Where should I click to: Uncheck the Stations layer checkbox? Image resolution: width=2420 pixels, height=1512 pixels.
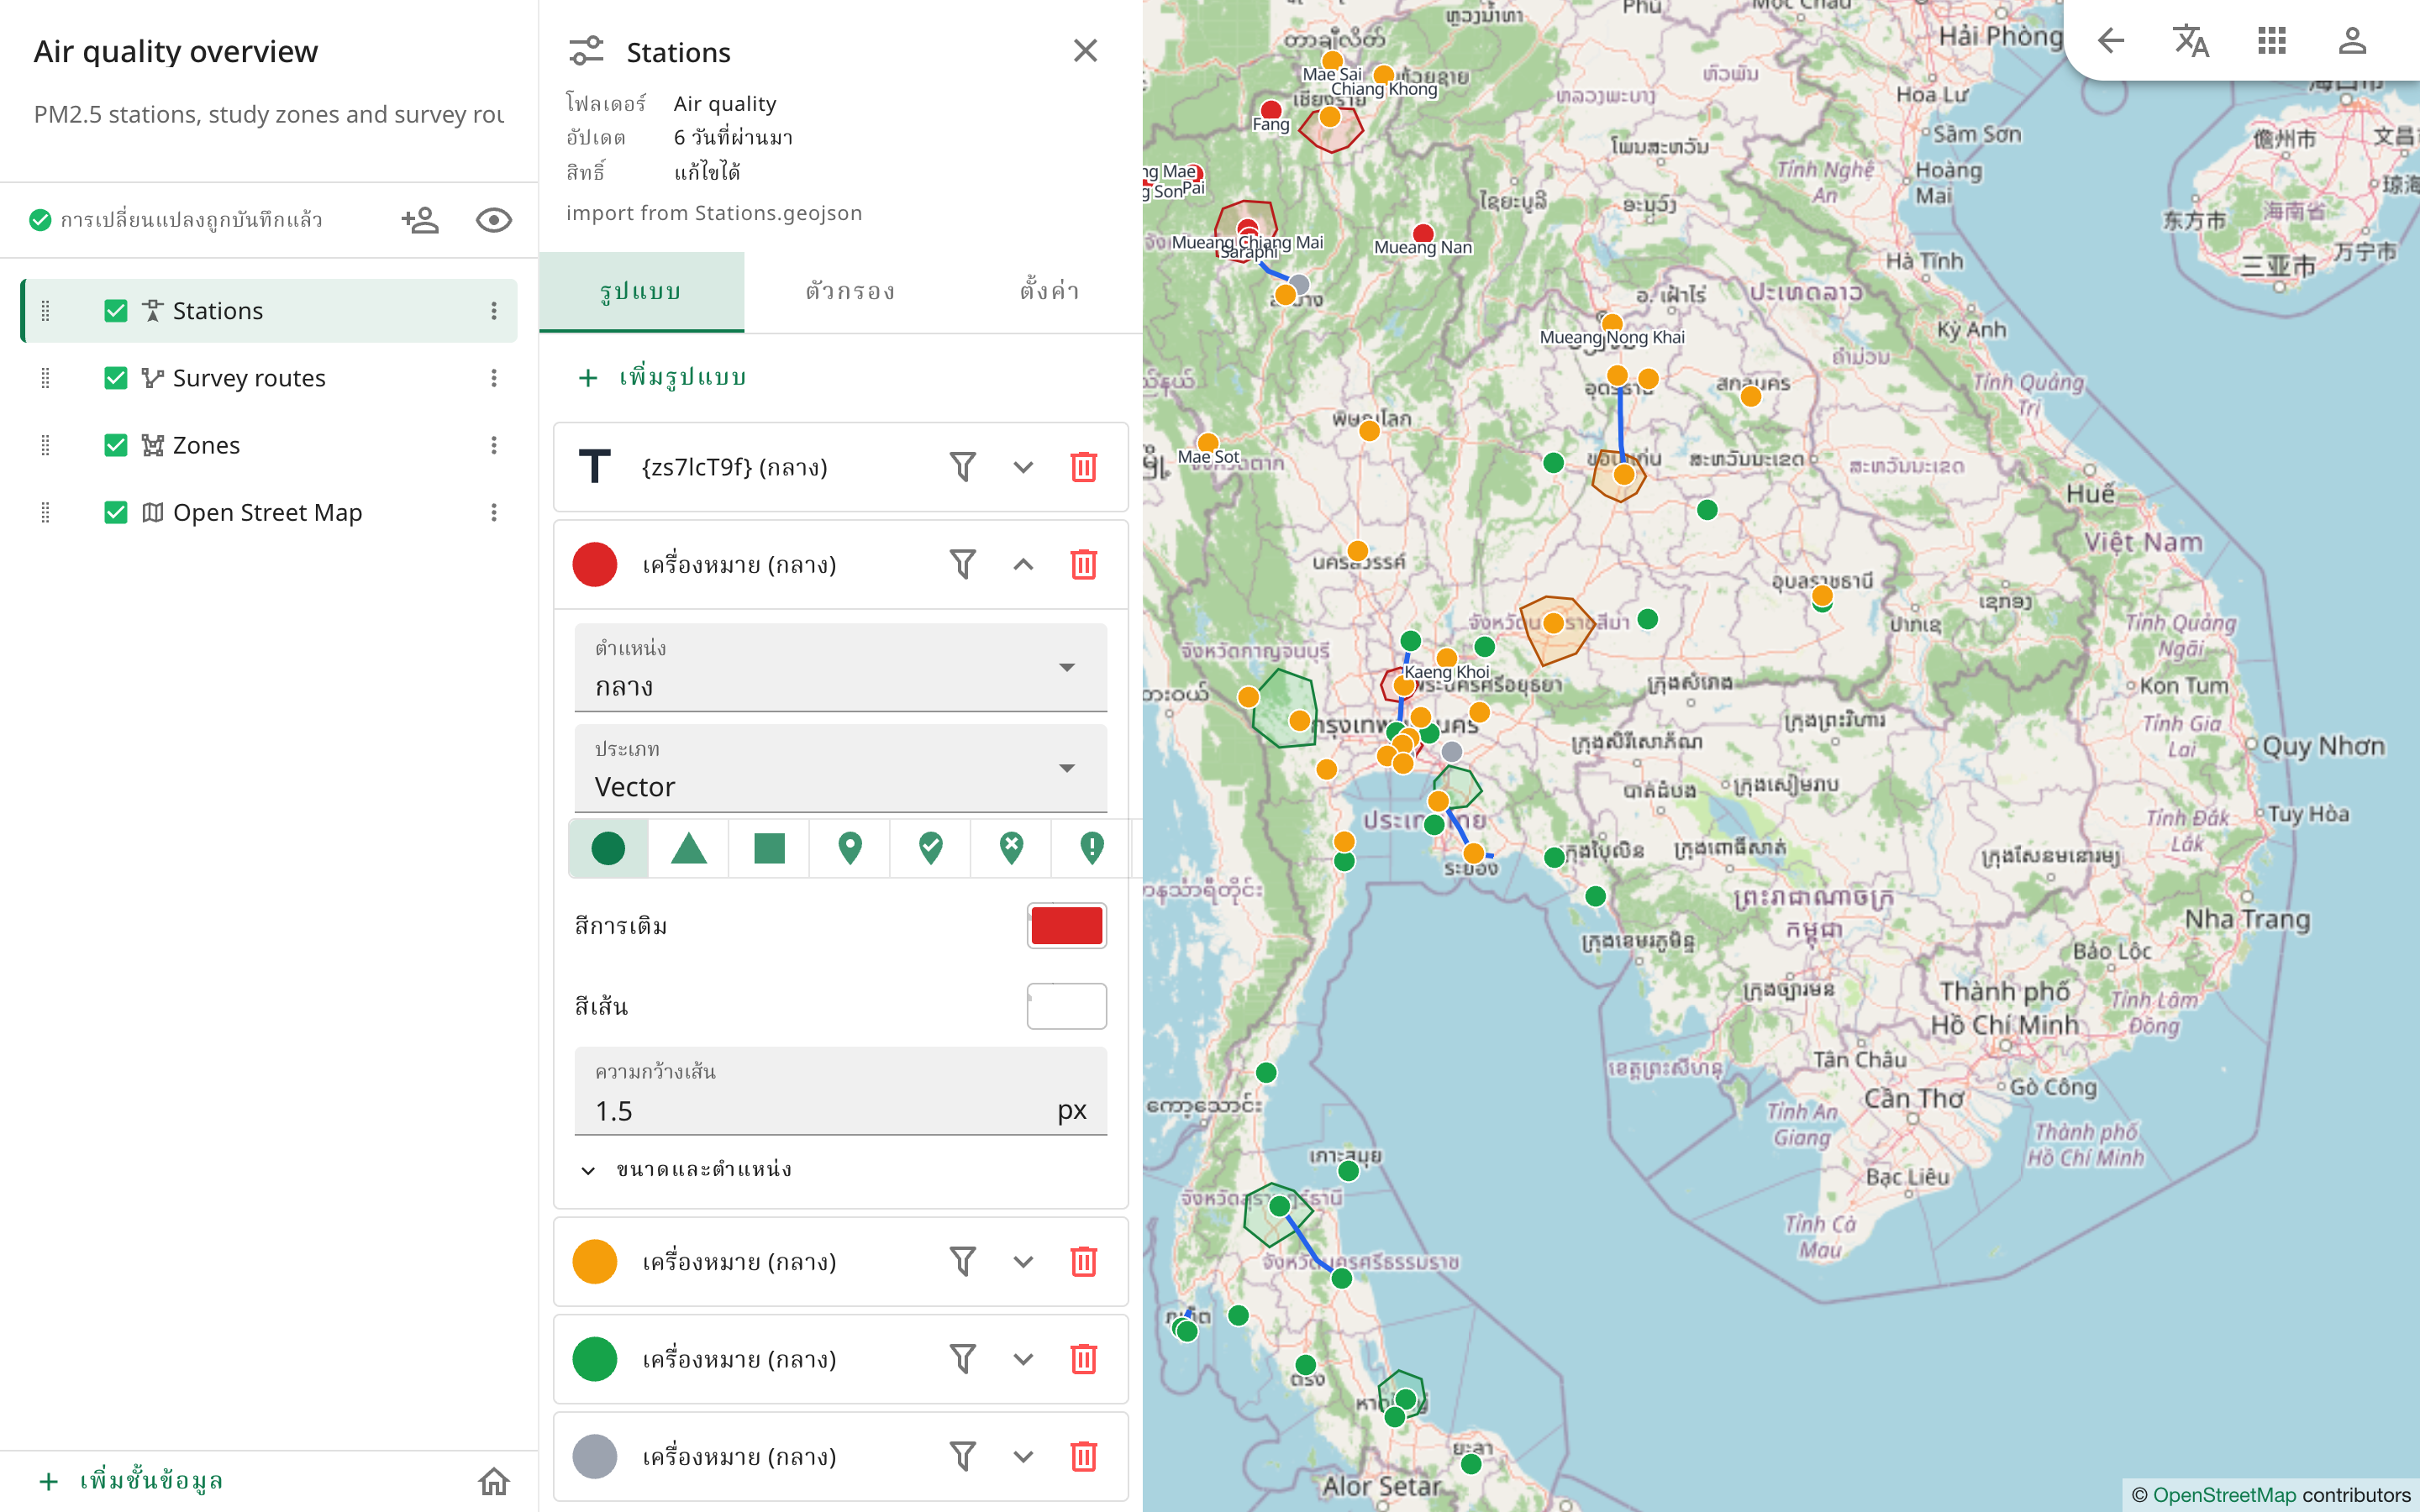[116, 311]
